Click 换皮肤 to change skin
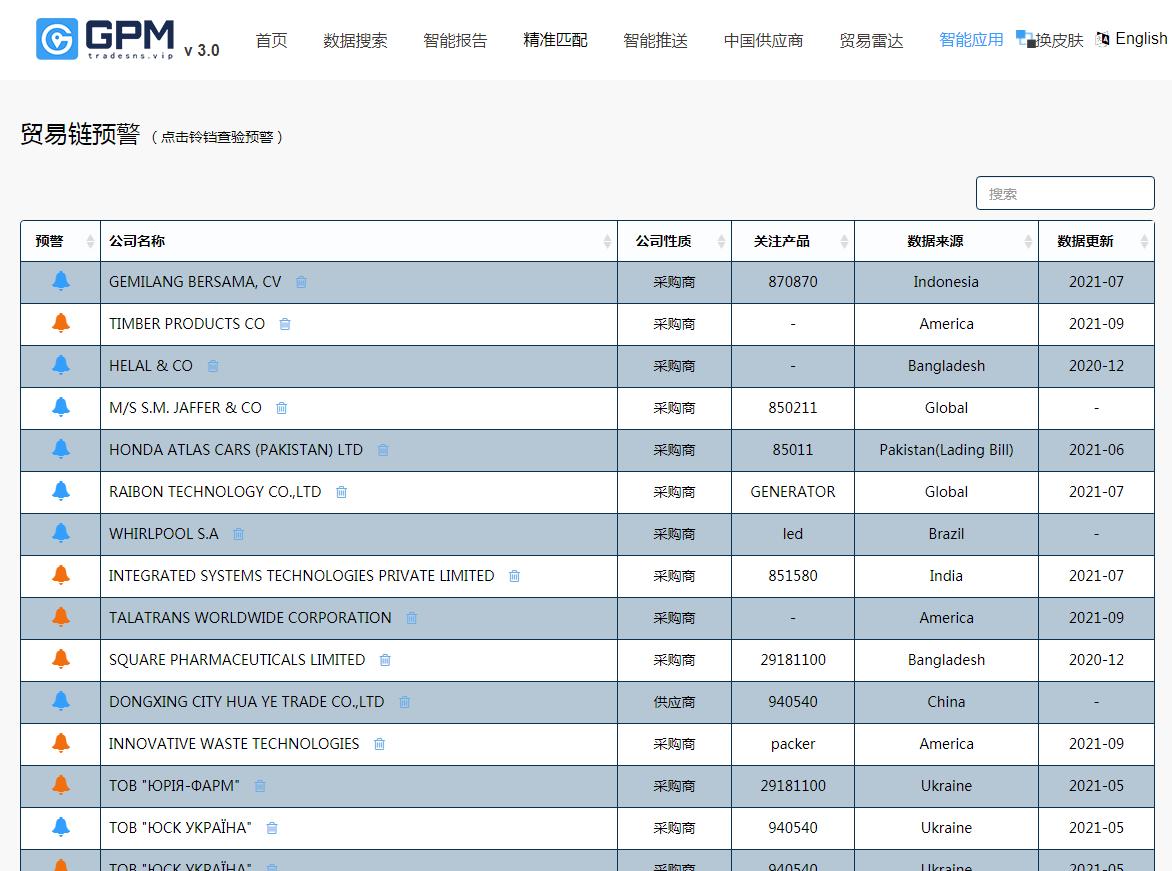The image size is (1172, 871). point(1050,40)
